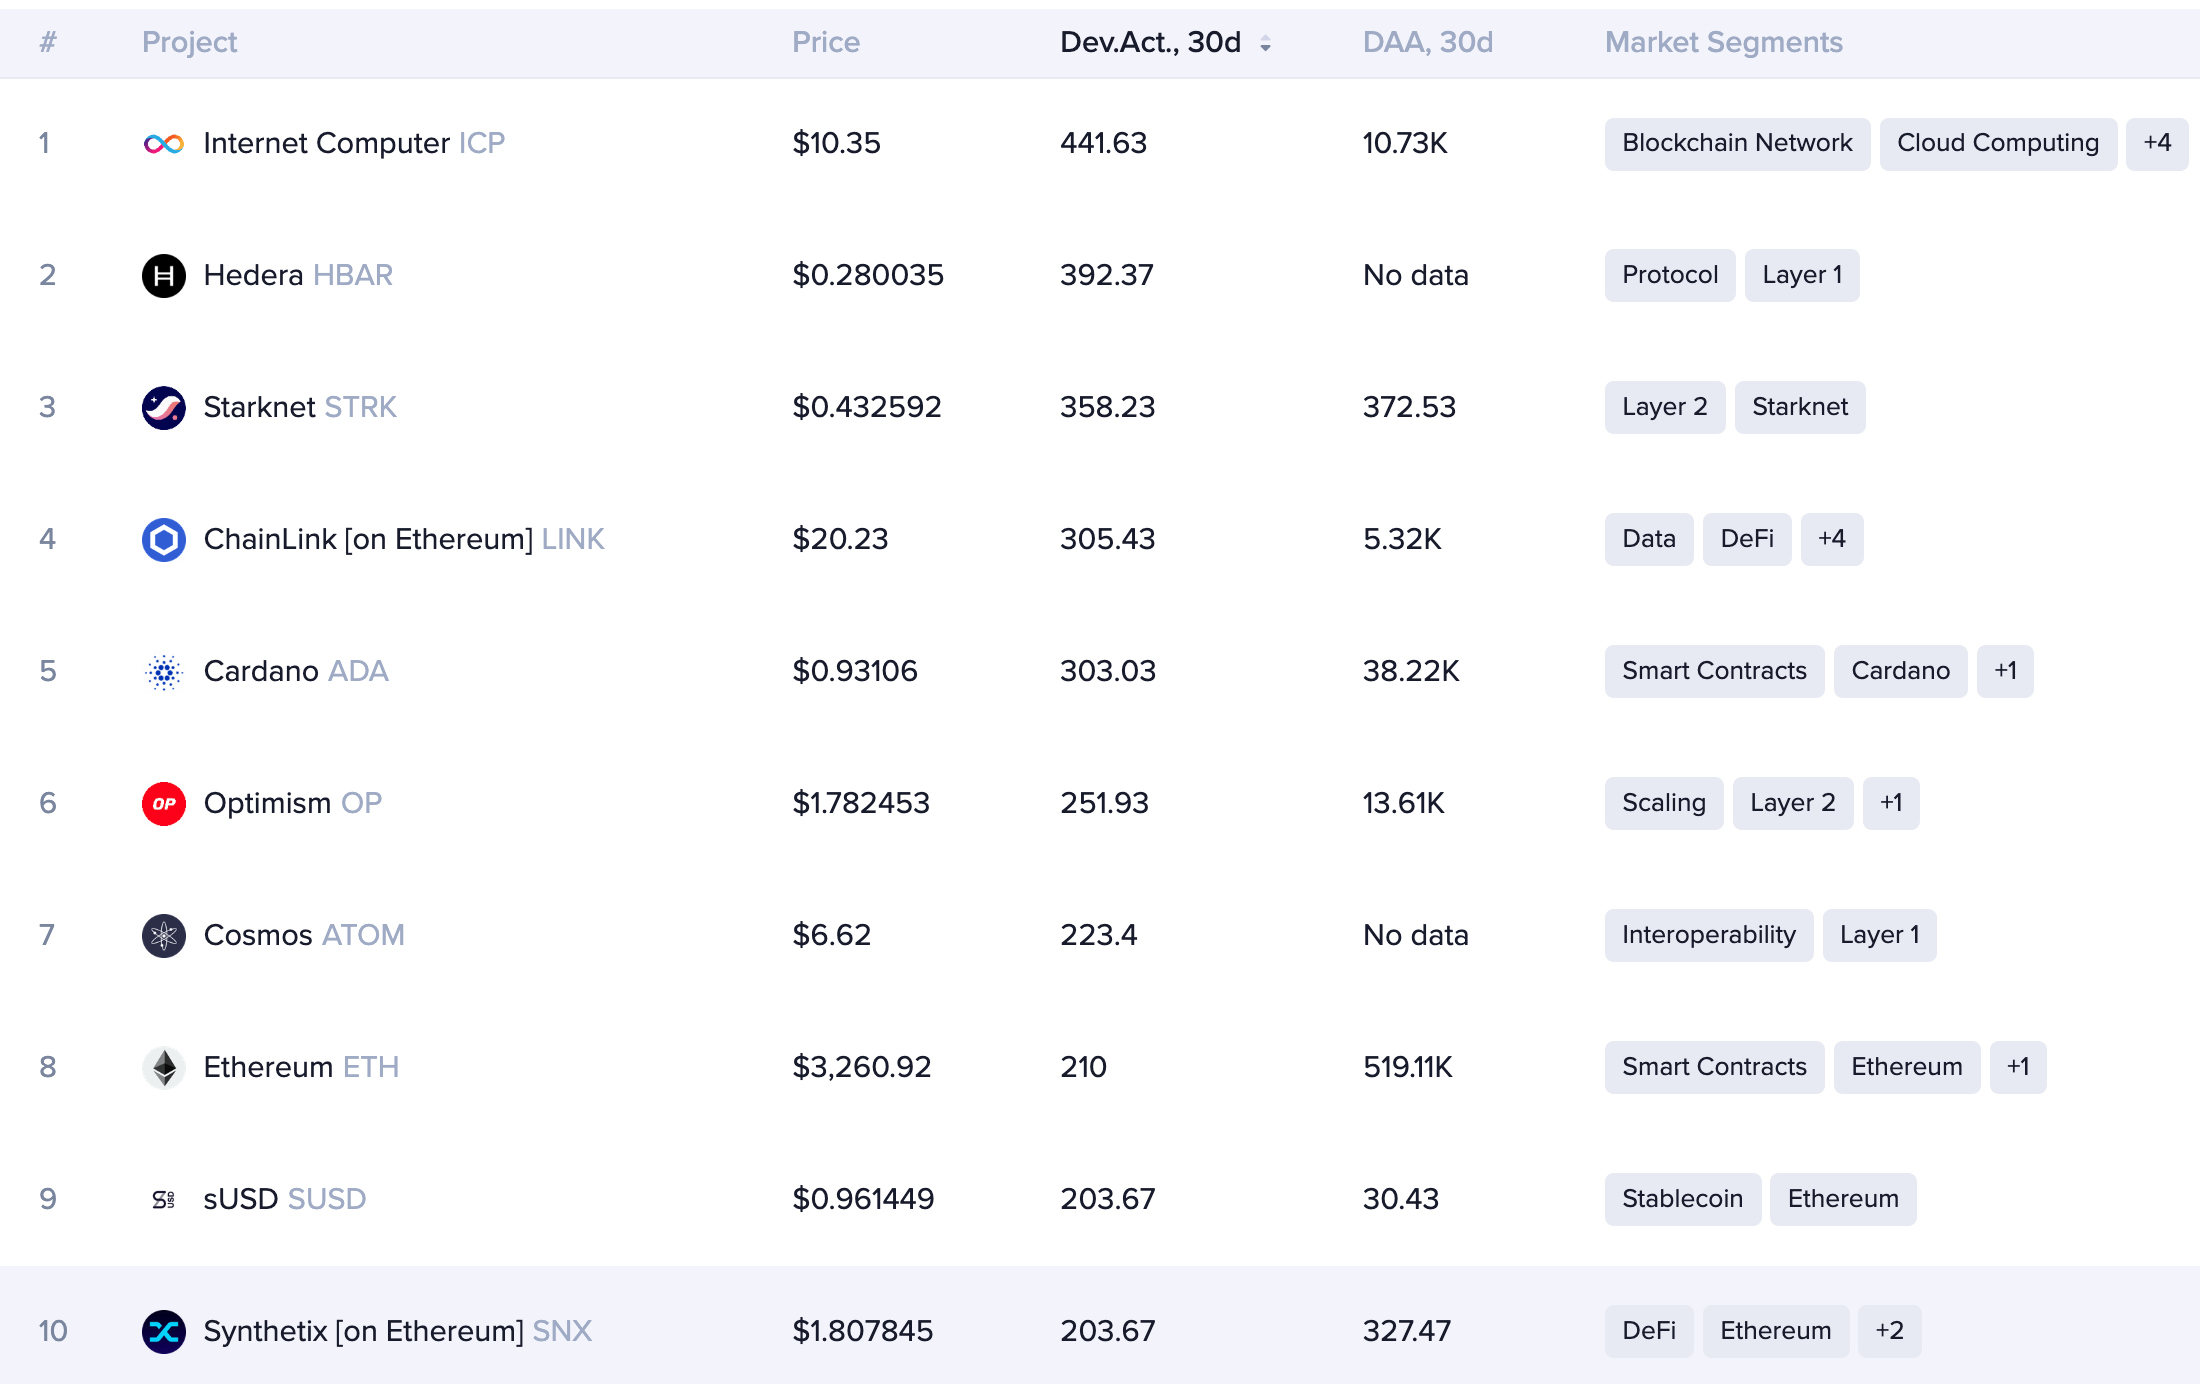Open Synthetix [on Ethereum] SNX project
This screenshot has width=2200, height=1384.
(398, 1331)
